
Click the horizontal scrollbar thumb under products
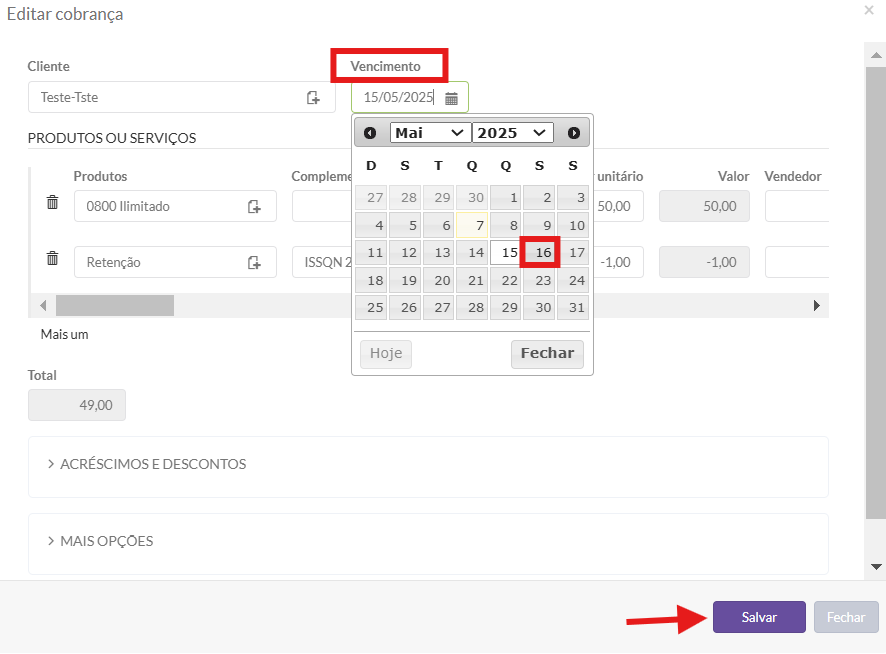[115, 306]
